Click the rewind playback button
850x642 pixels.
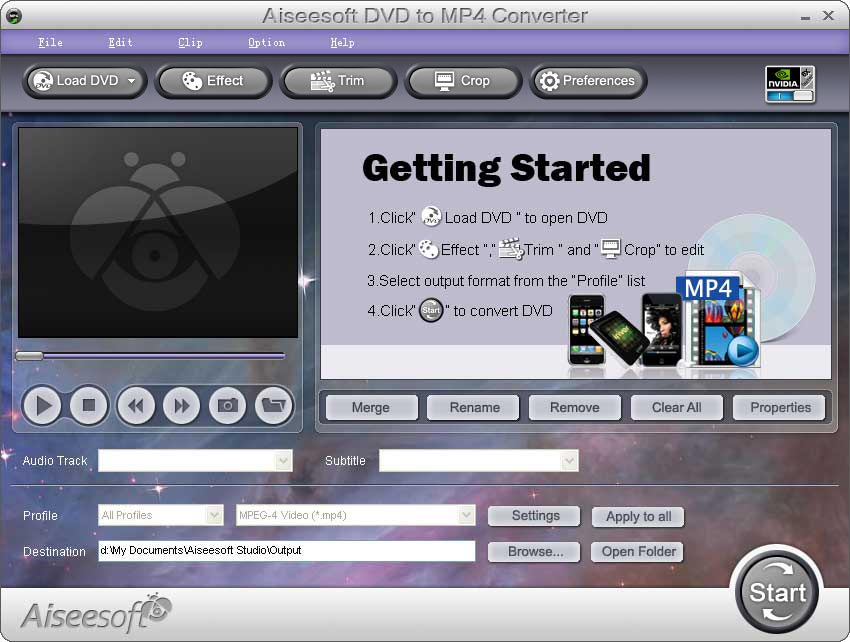click(136, 405)
